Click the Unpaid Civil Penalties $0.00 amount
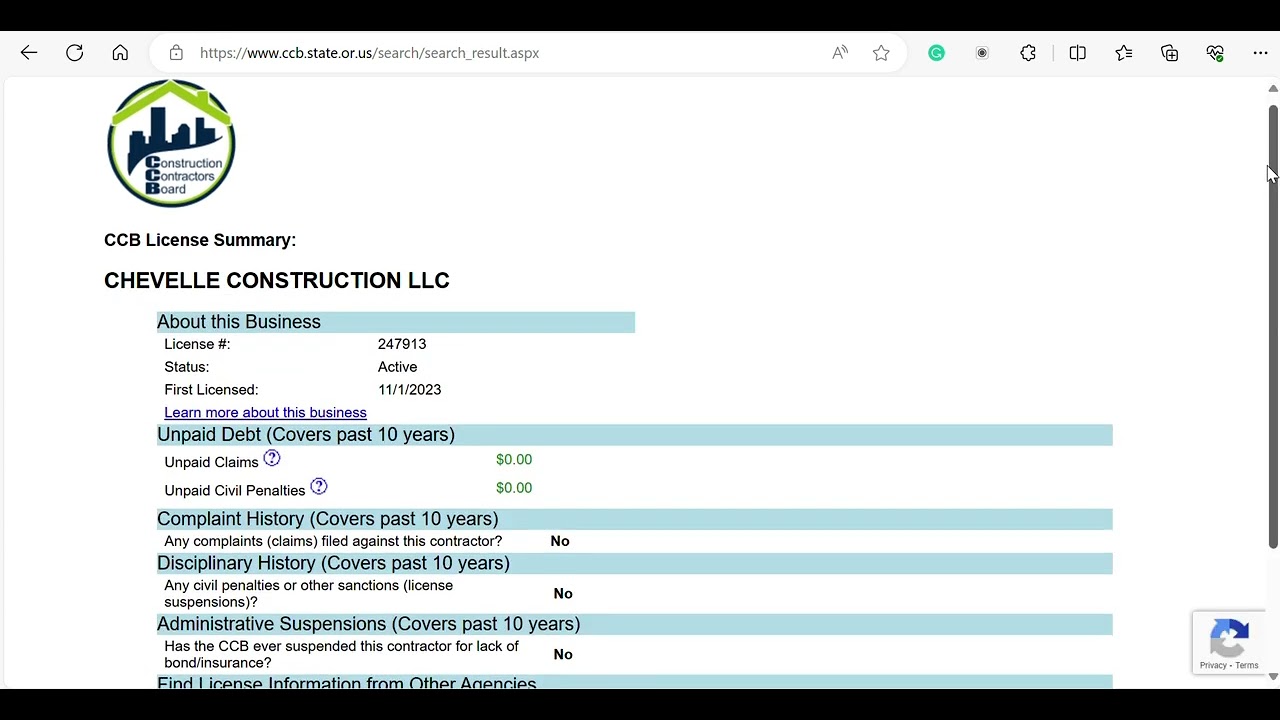1280x720 pixels. (x=514, y=487)
